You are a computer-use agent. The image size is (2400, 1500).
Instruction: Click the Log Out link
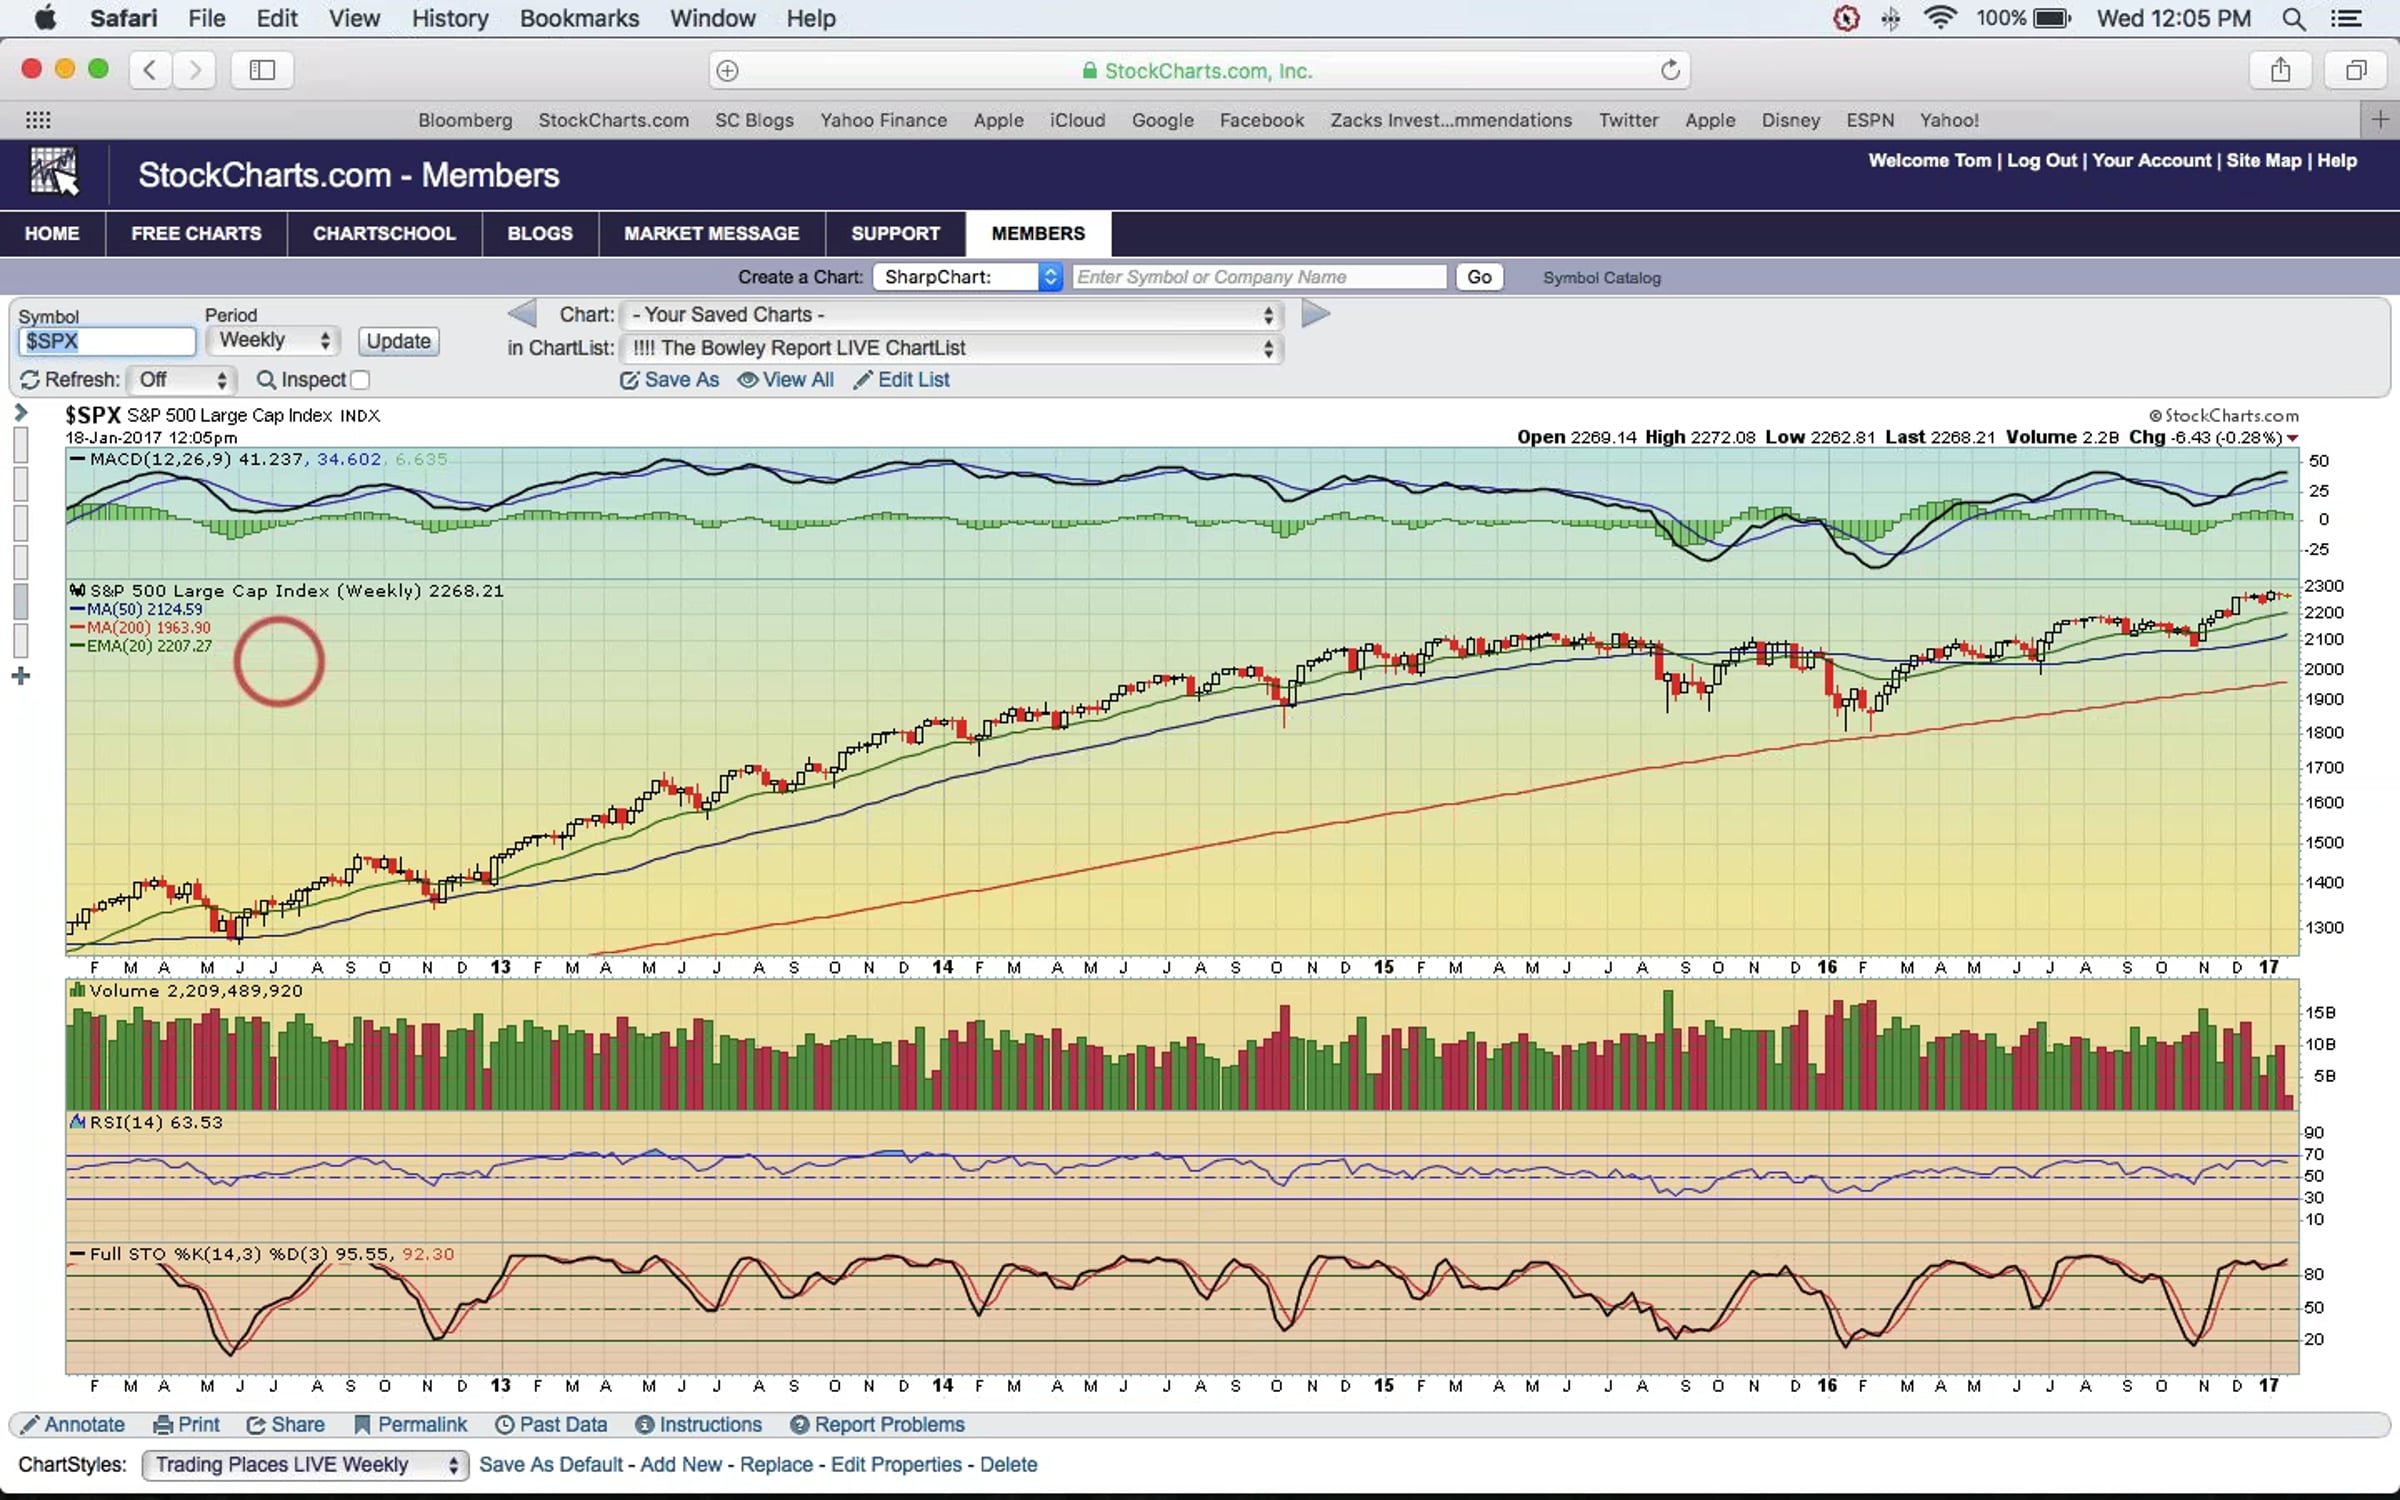pos(2041,161)
